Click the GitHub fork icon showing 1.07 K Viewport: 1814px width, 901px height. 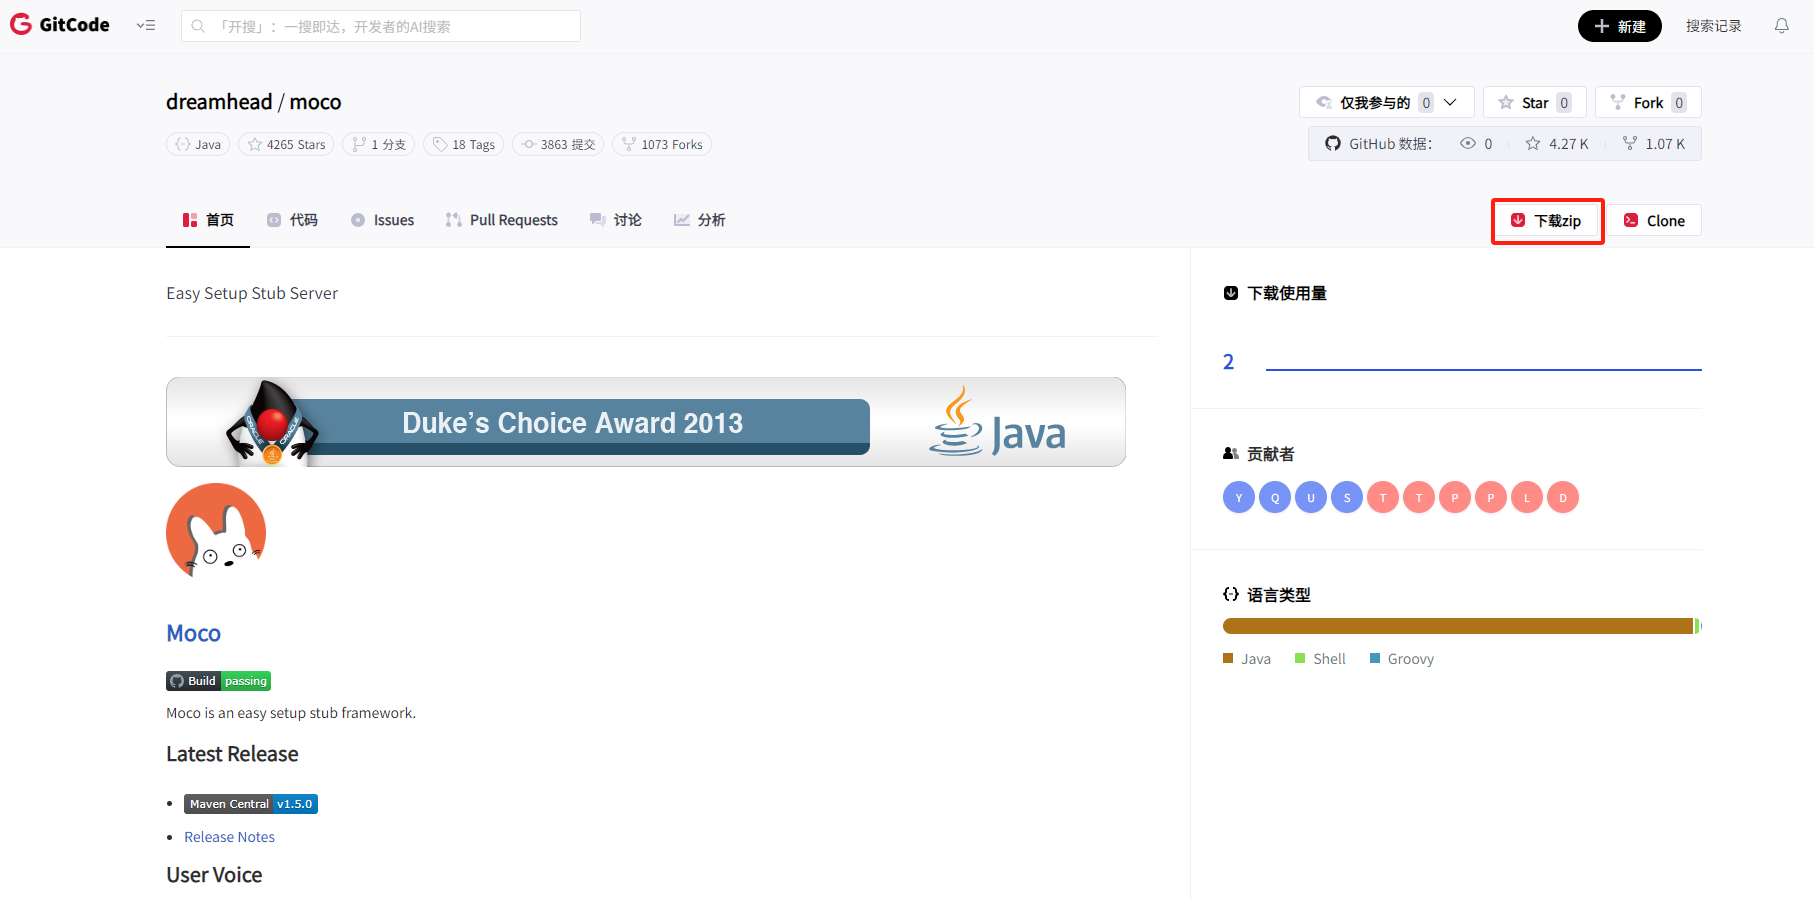coord(1630,143)
